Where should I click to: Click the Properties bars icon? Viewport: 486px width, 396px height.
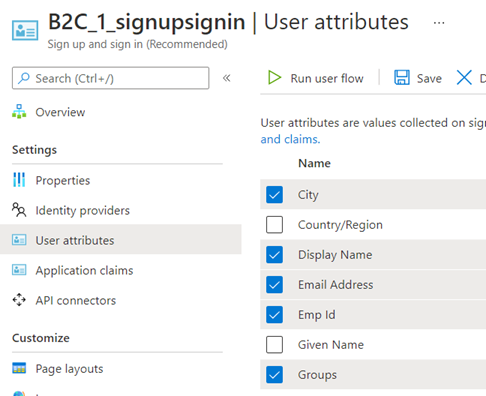[19, 180]
